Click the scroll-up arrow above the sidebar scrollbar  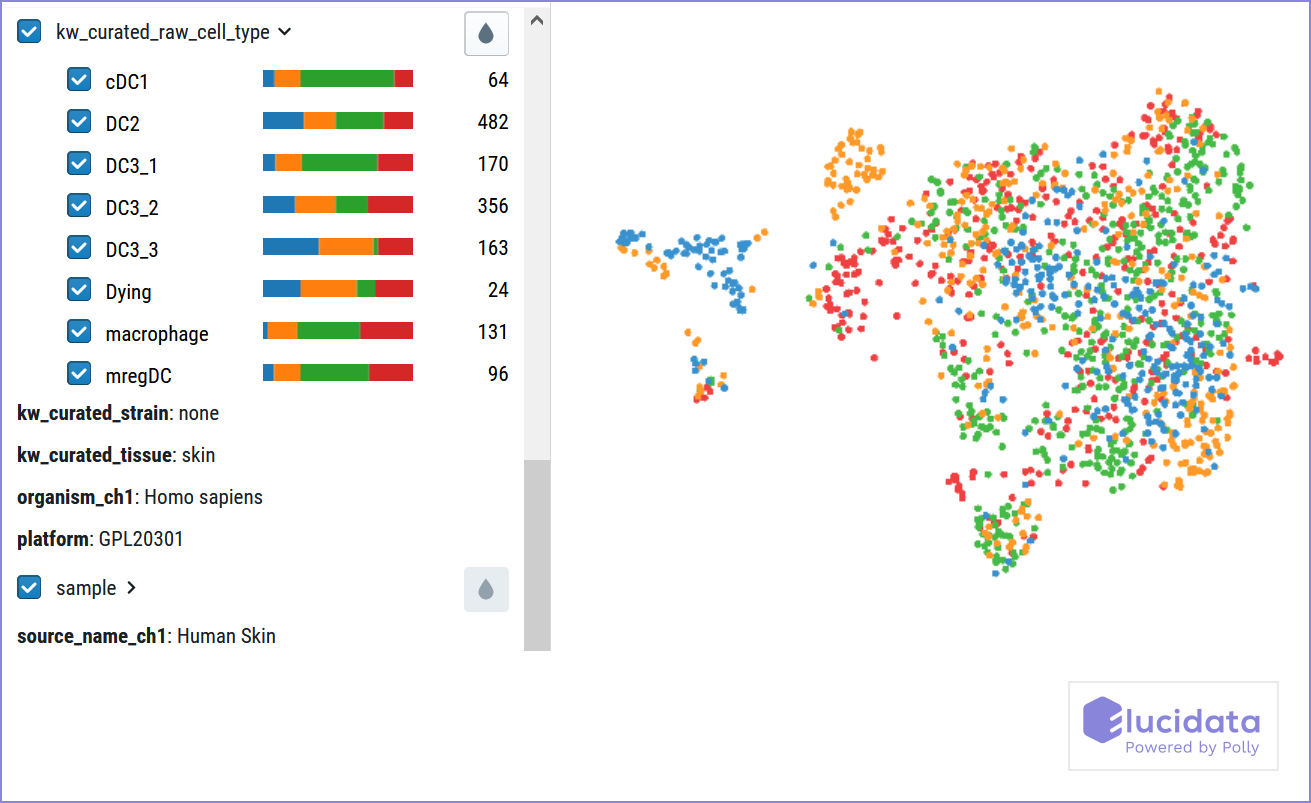[537, 18]
